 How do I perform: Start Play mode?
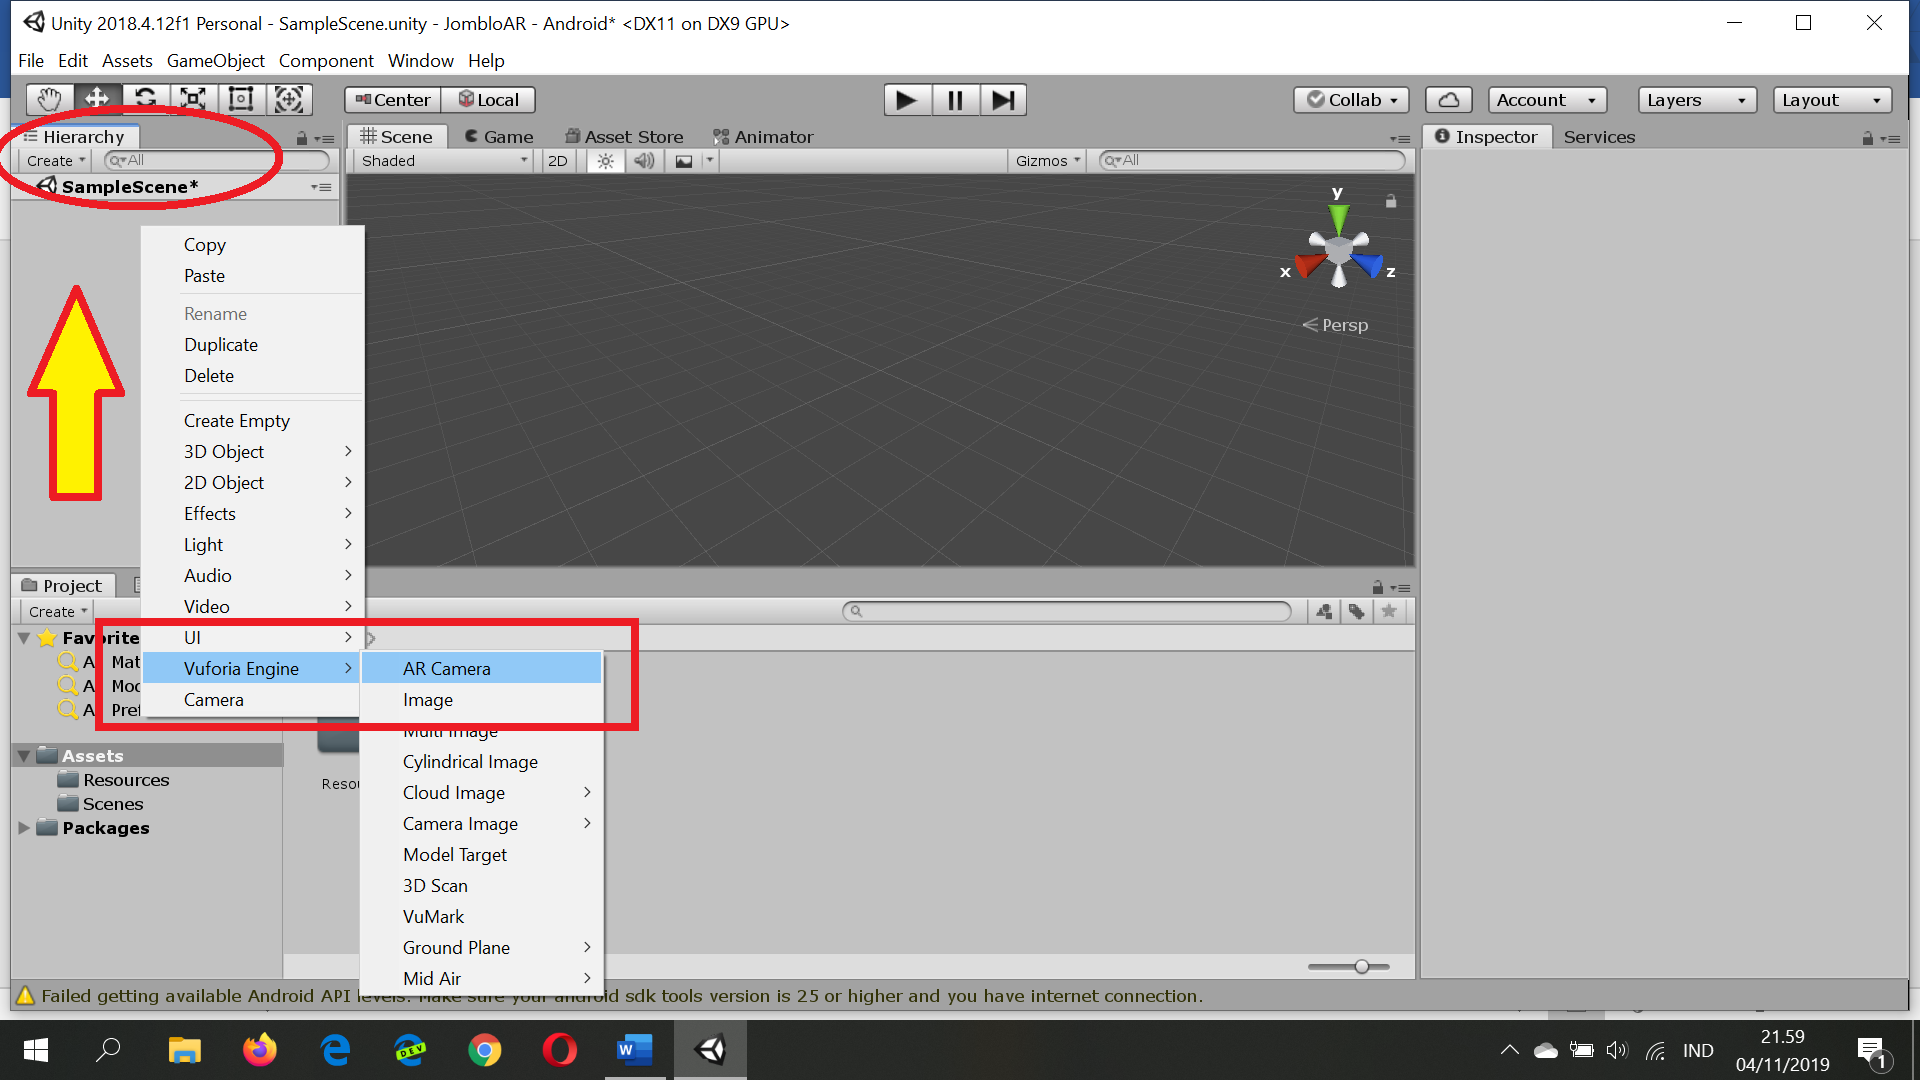coord(907,100)
